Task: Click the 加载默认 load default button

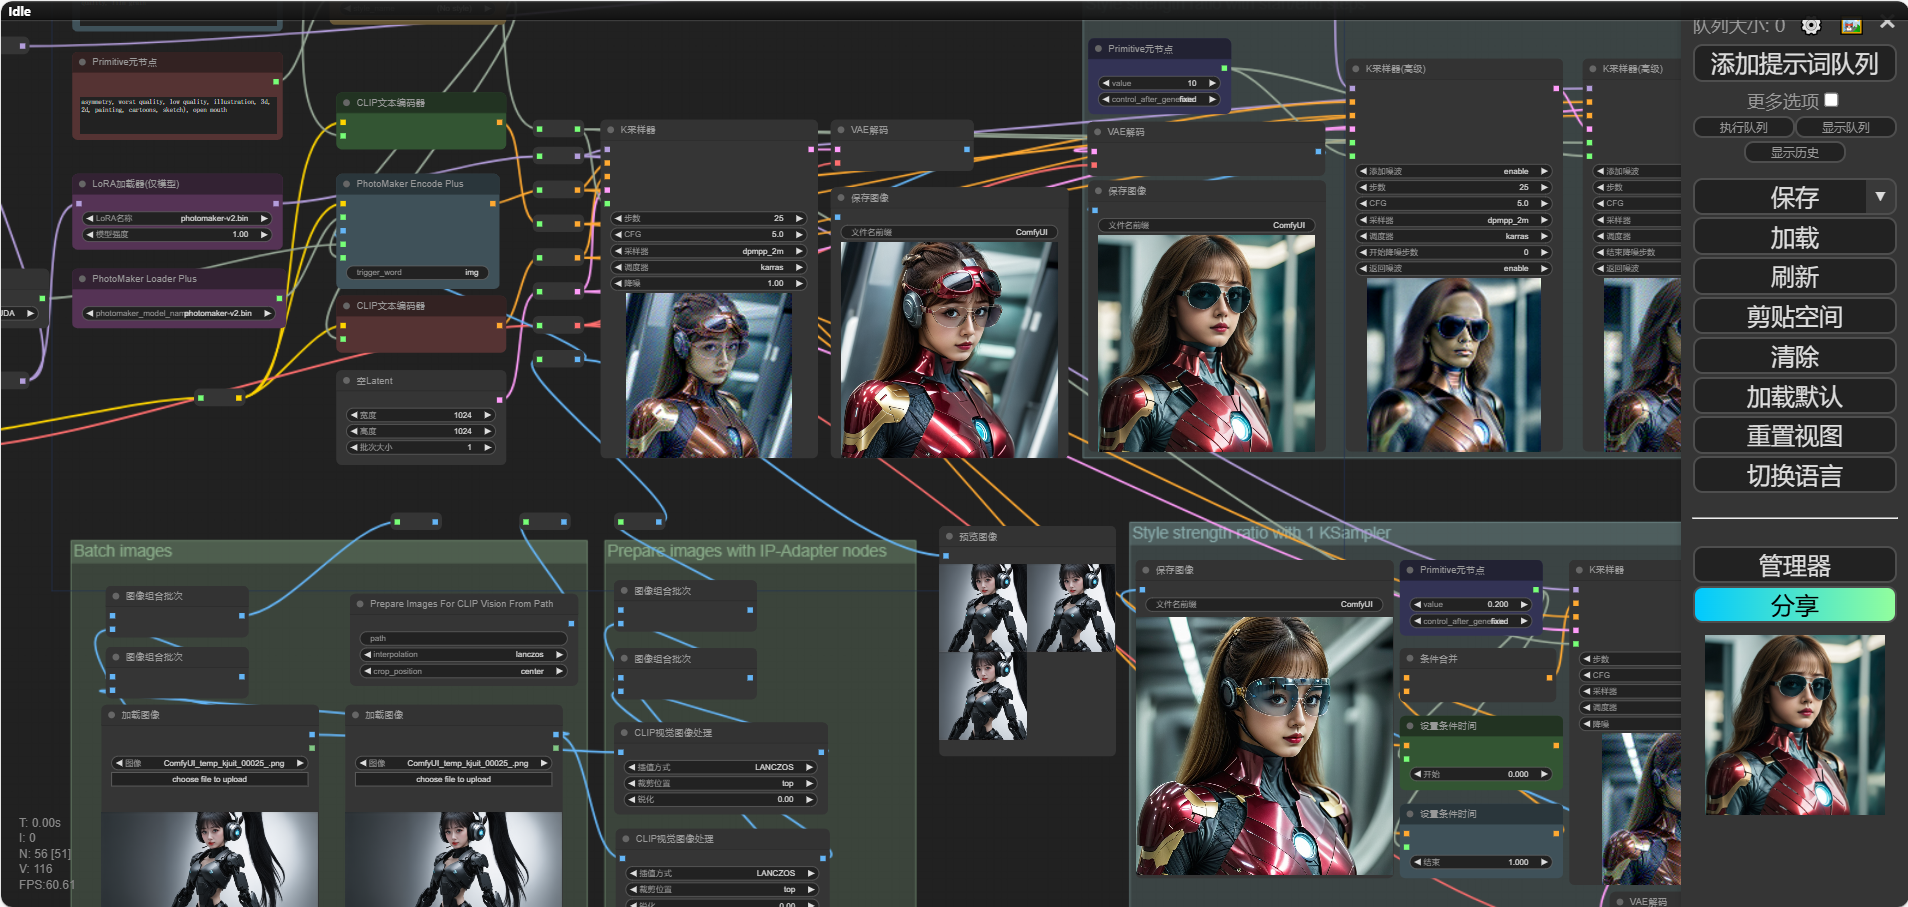Action: pos(1794,397)
